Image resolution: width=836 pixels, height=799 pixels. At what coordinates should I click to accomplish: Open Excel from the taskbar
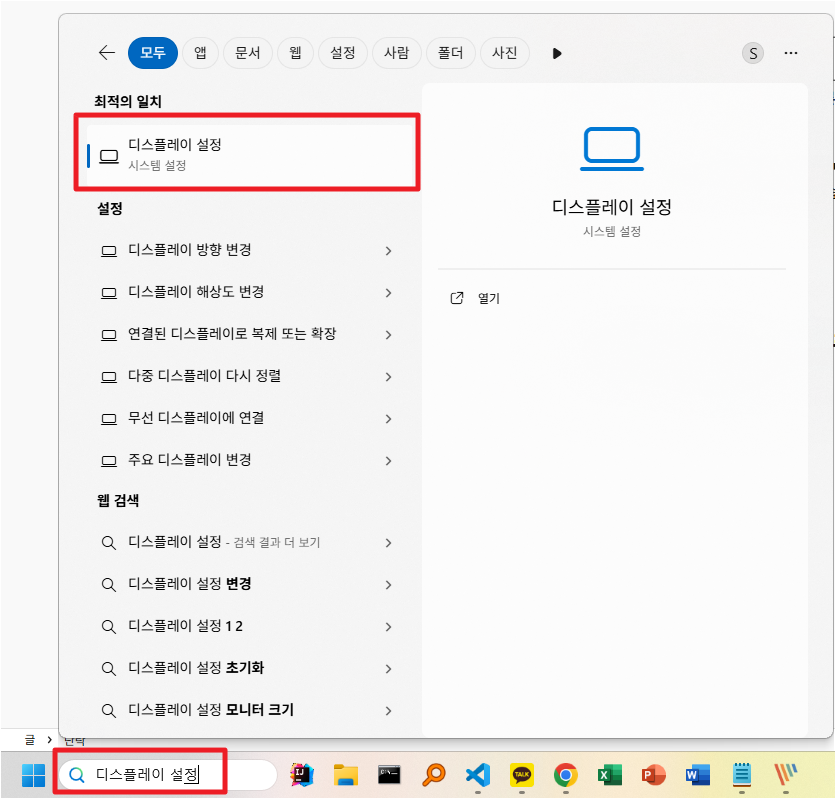[x=609, y=775]
